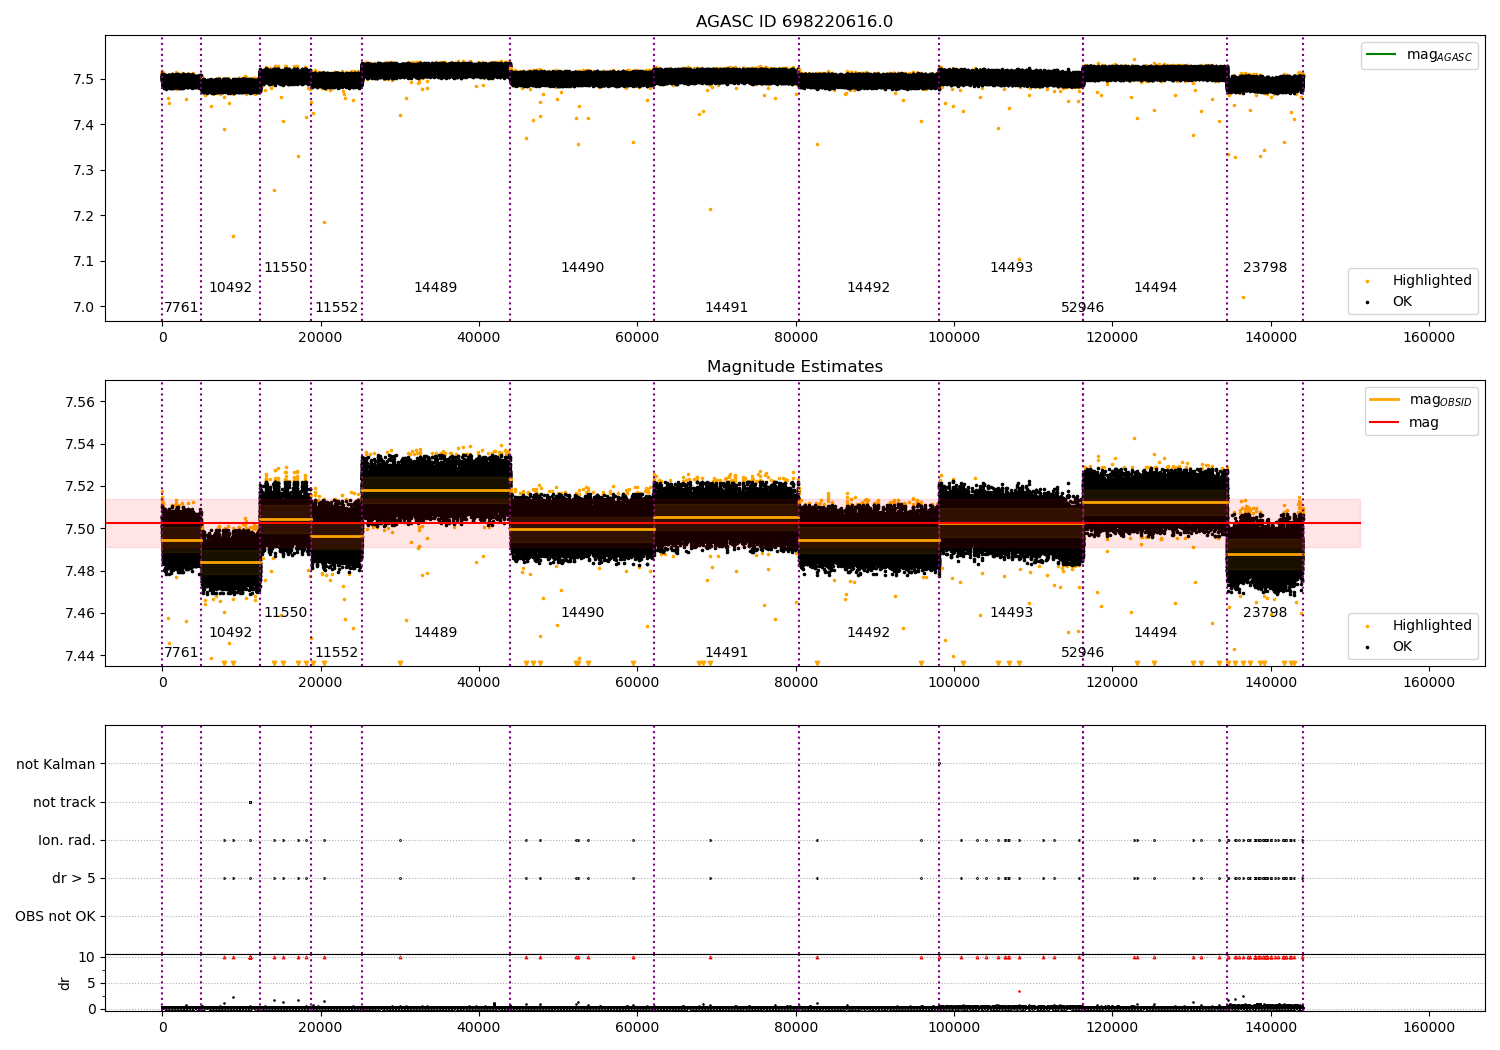Click obsid label 14490 in the top plot
Screen dimensions: 1500x1050
tap(582, 267)
